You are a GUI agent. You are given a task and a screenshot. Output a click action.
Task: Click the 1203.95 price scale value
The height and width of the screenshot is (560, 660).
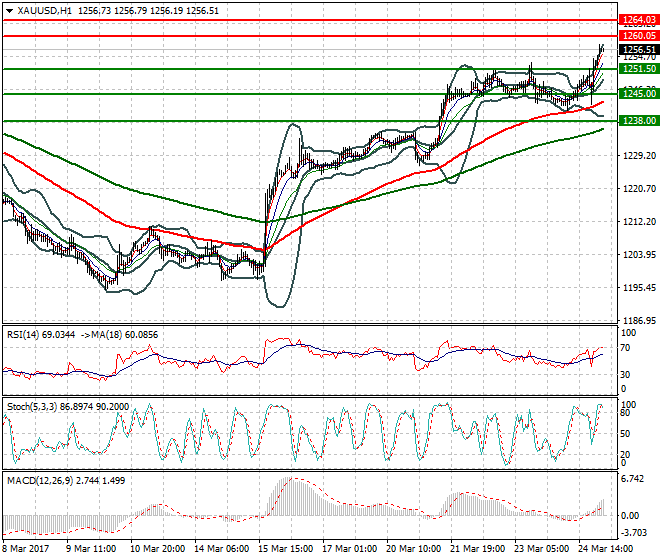pos(639,254)
